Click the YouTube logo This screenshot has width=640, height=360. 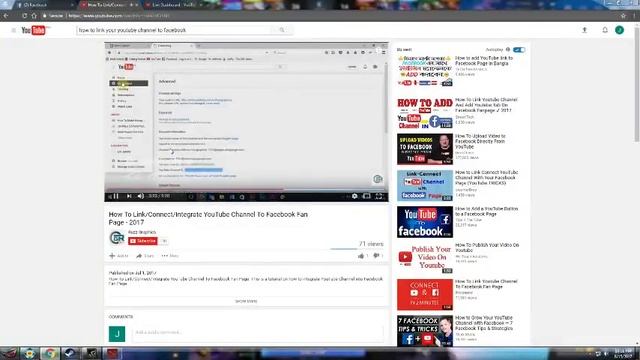click(34, 30)
